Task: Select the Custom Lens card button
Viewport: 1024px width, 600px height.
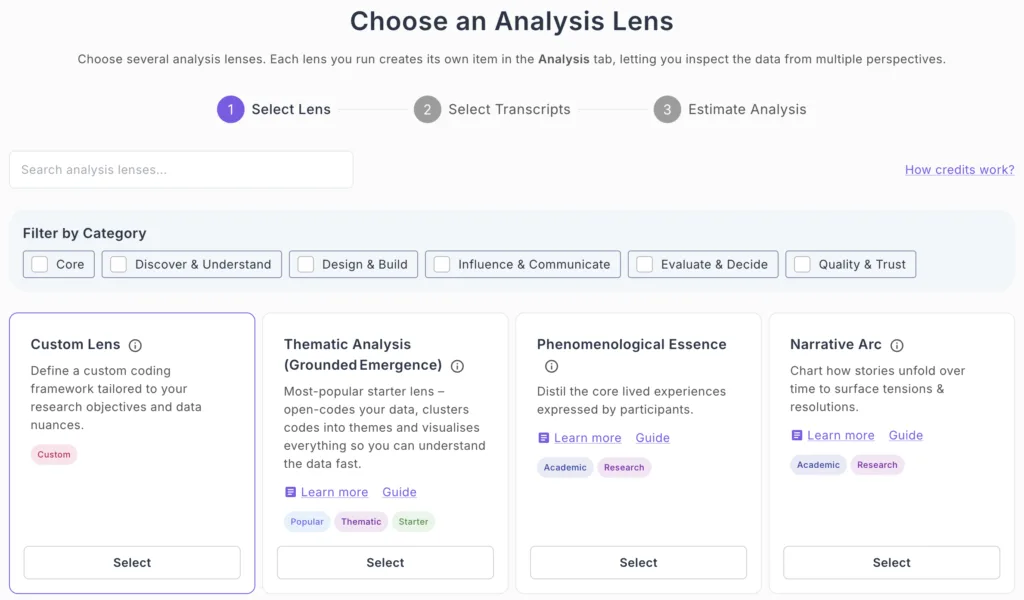Action: point(132,563)
